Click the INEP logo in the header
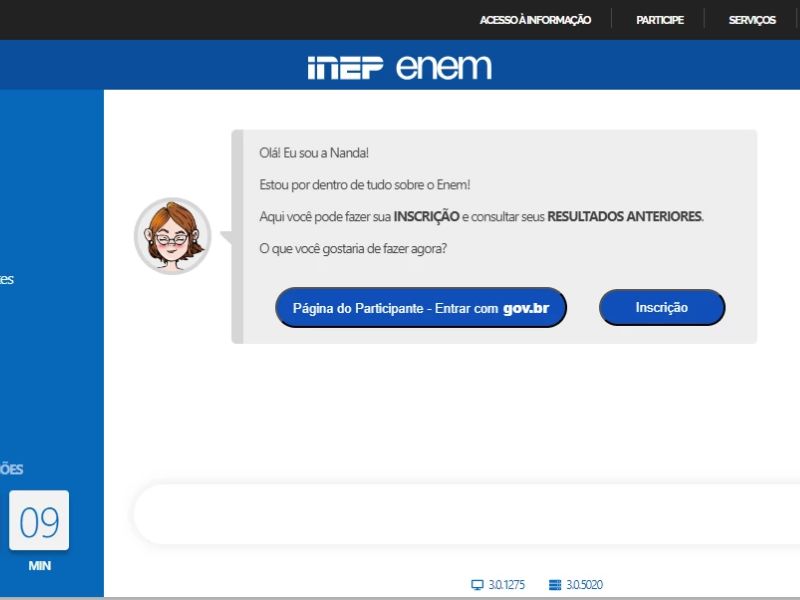Image resolution: width=800 pixels, height=600 pixels. pyautogui.click(x=345, y=67)
